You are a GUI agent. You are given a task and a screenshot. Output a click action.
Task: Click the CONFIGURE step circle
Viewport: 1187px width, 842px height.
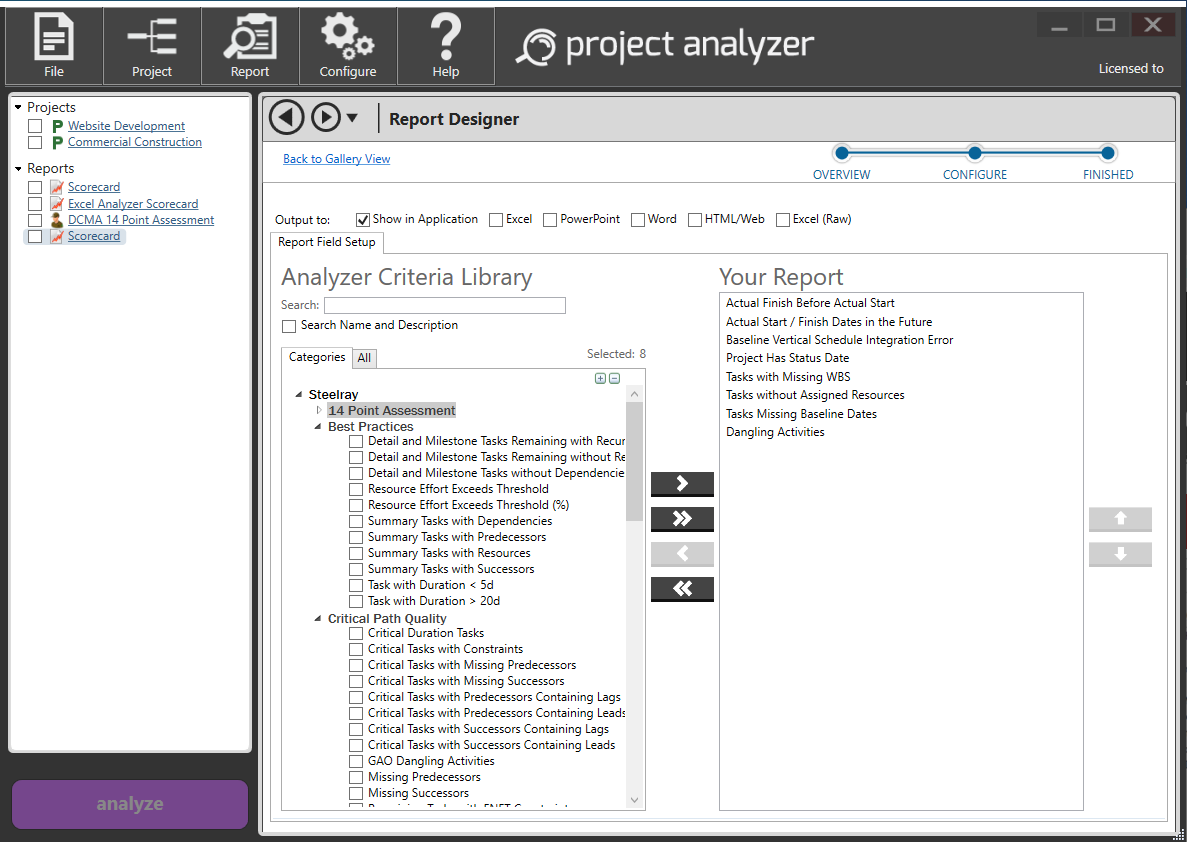pyautogui.click(x=974, y=154)
